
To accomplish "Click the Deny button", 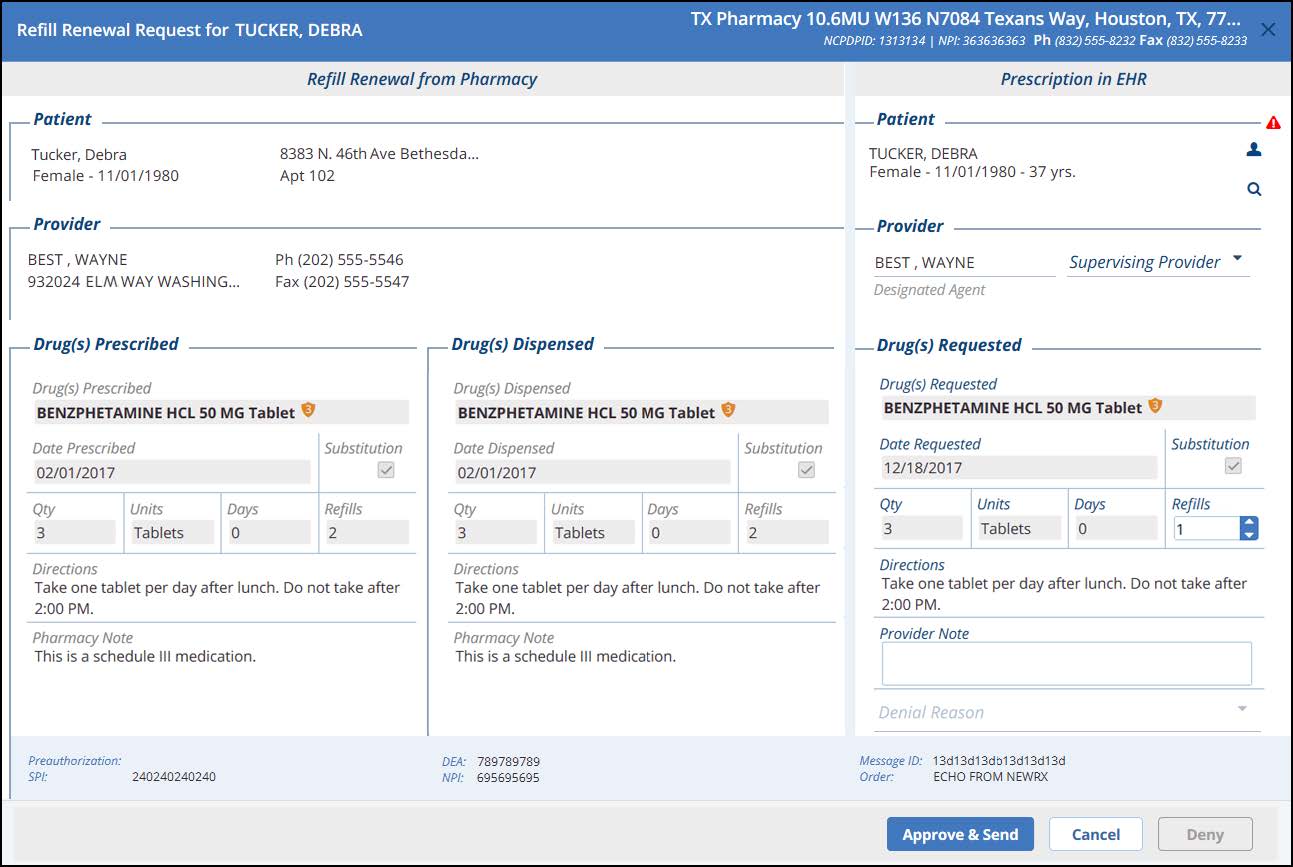I will [x=1204, y=834].
